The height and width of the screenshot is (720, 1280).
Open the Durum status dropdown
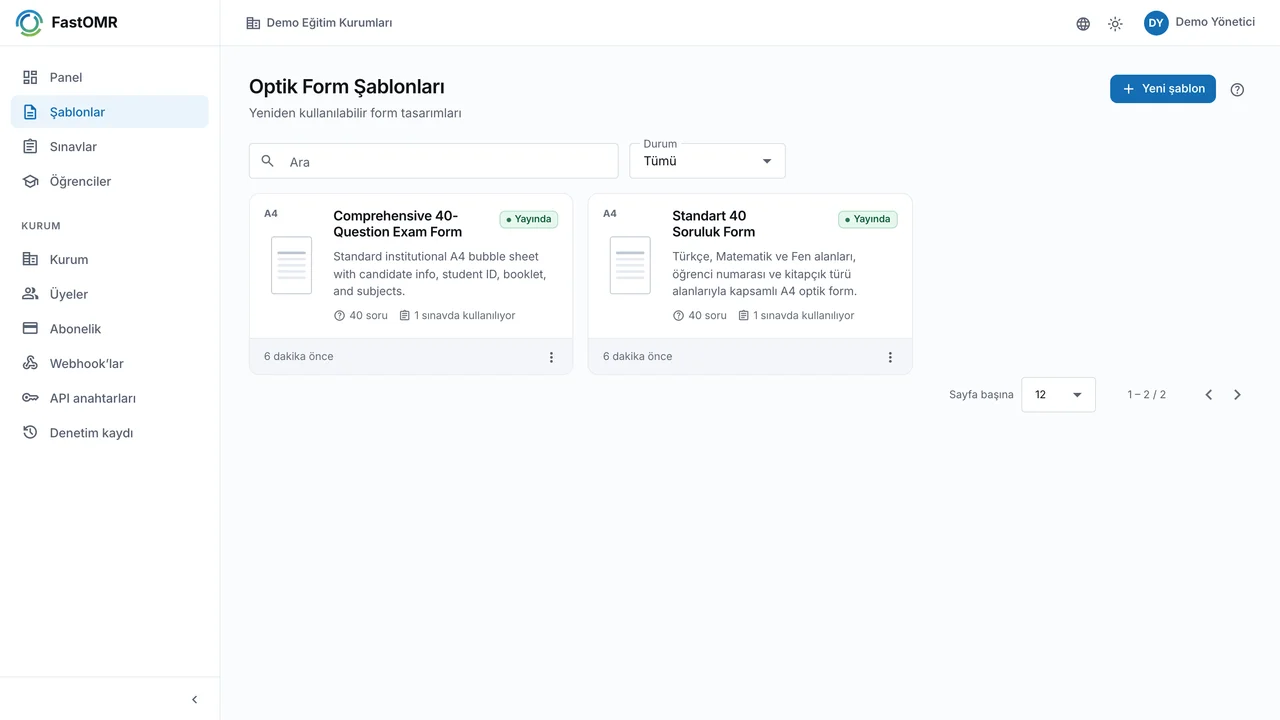(707, 161)
